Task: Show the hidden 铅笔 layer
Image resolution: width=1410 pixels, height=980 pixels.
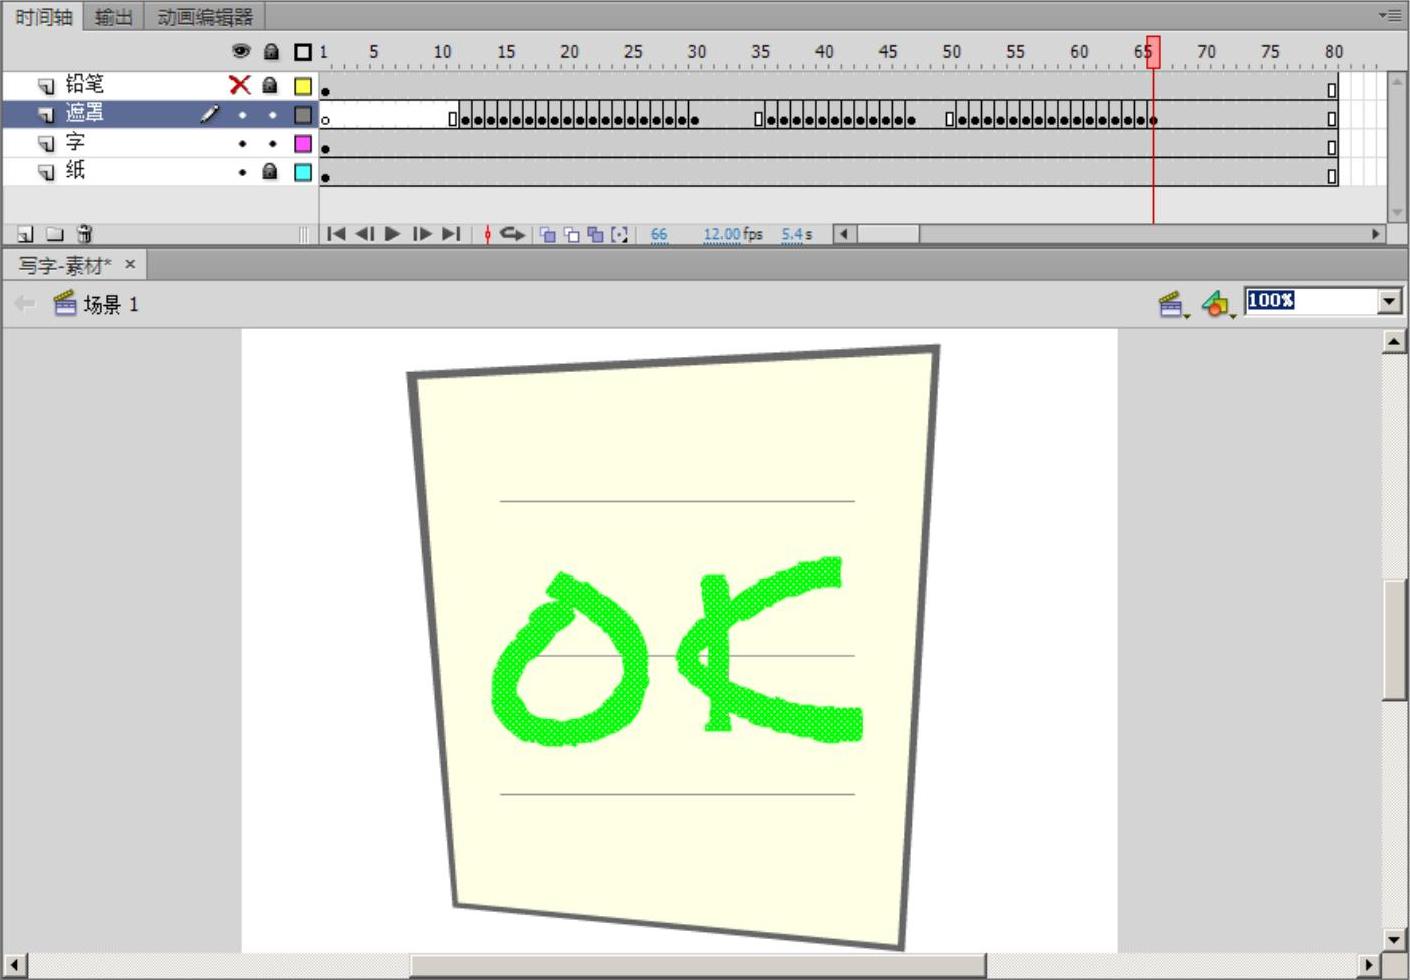Action: 240,86
